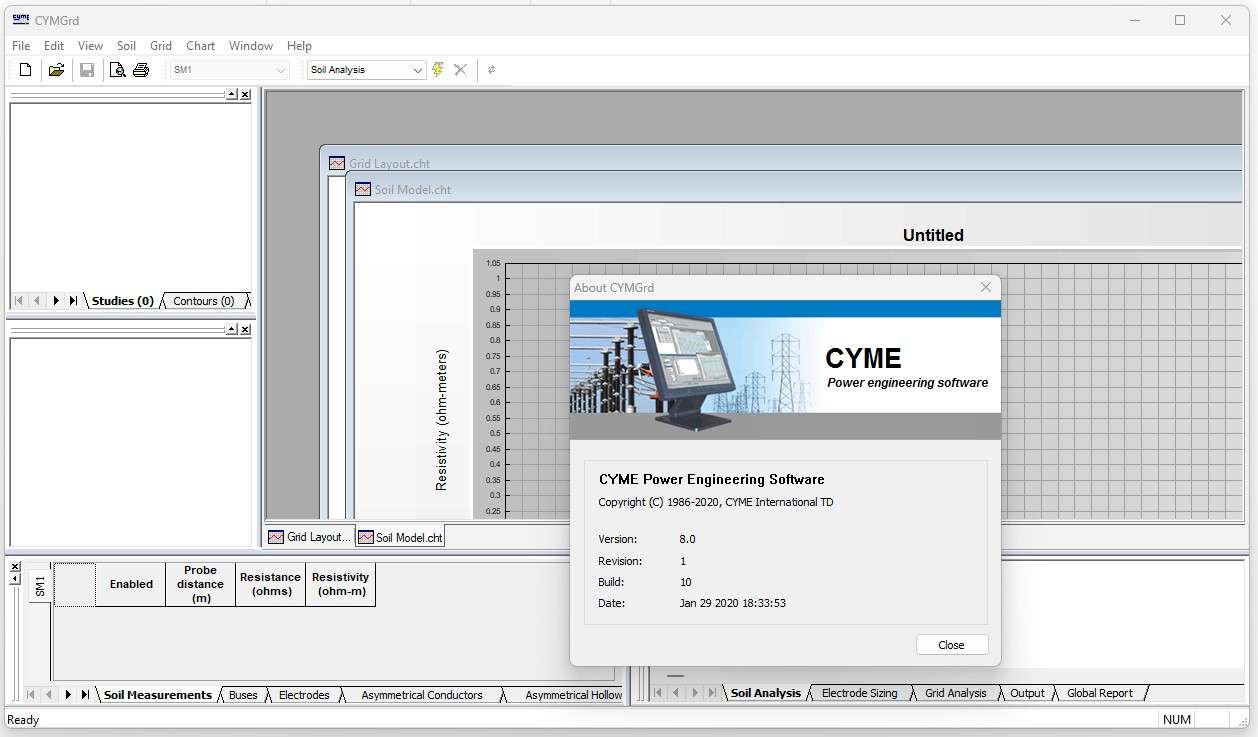
Task: Open the Help menu
Action: [x=299, y=45]
